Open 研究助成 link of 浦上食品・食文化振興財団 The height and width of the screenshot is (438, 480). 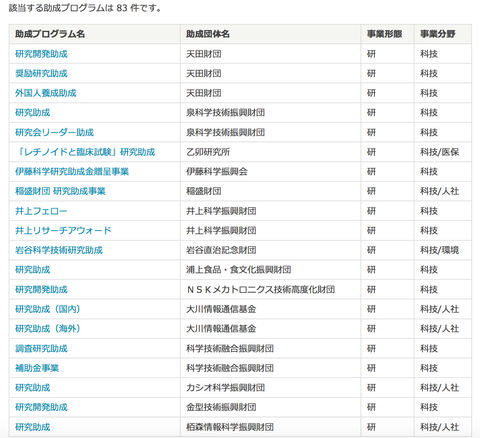(33, 270)
